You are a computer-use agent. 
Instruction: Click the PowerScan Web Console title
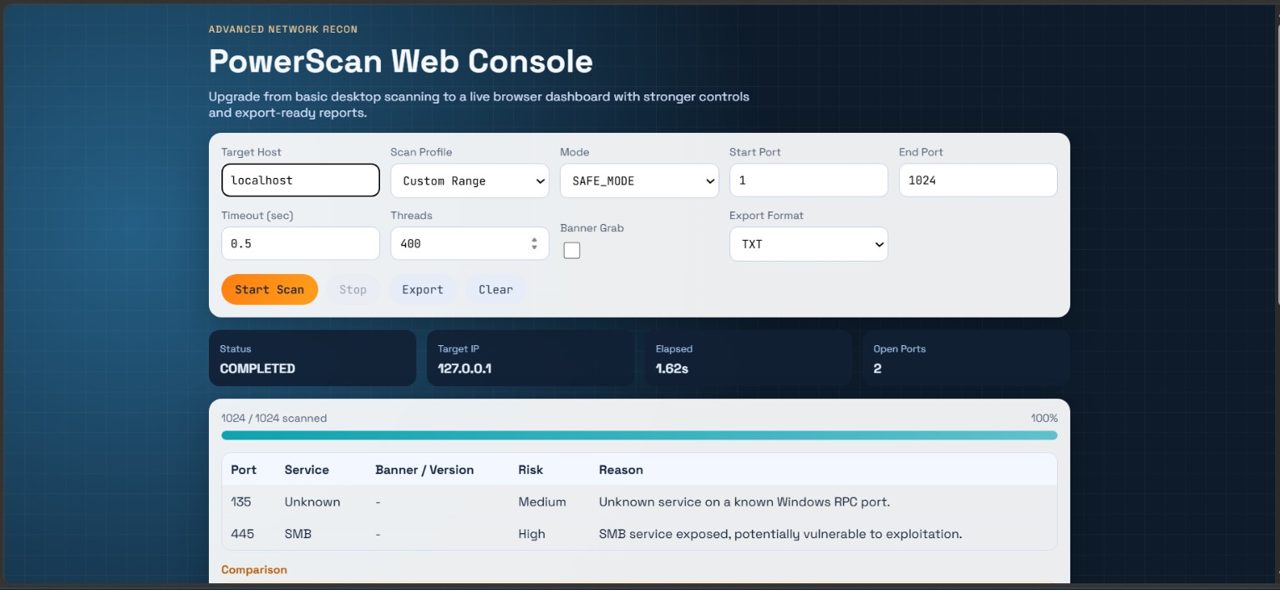(401, 61)
